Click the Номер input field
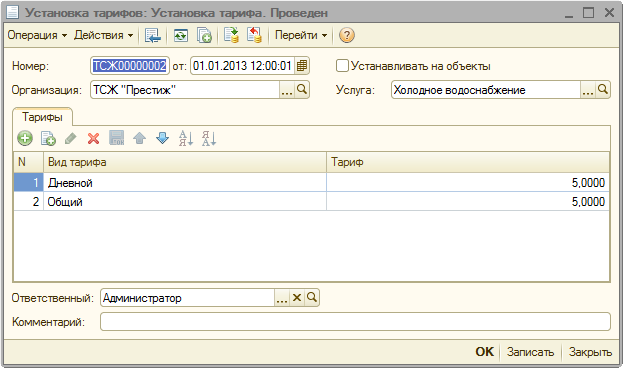 (x=130, y=66)
